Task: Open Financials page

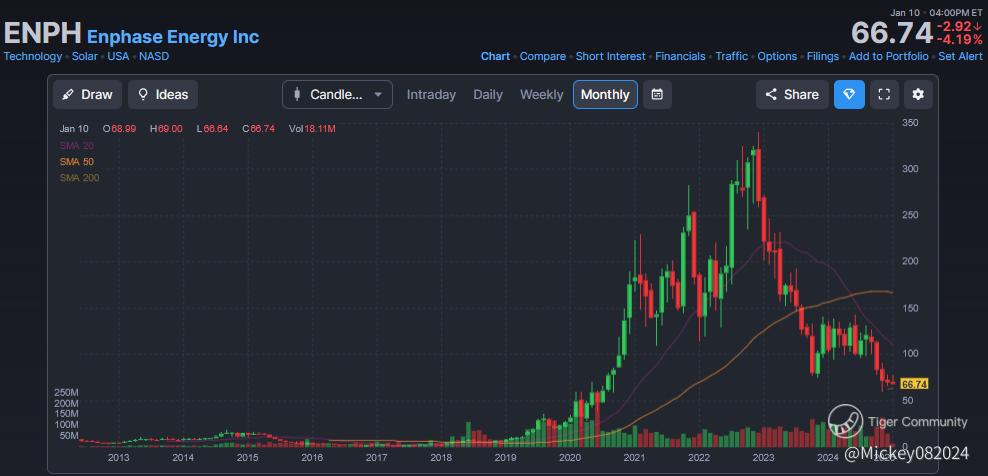Action: coord(681,56)
